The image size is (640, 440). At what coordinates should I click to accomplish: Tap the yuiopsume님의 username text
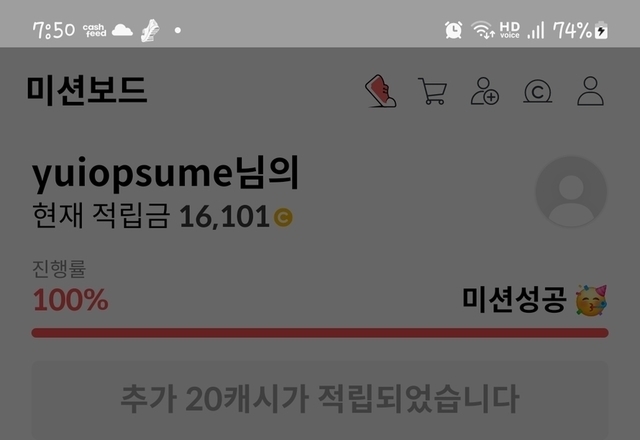166,173
